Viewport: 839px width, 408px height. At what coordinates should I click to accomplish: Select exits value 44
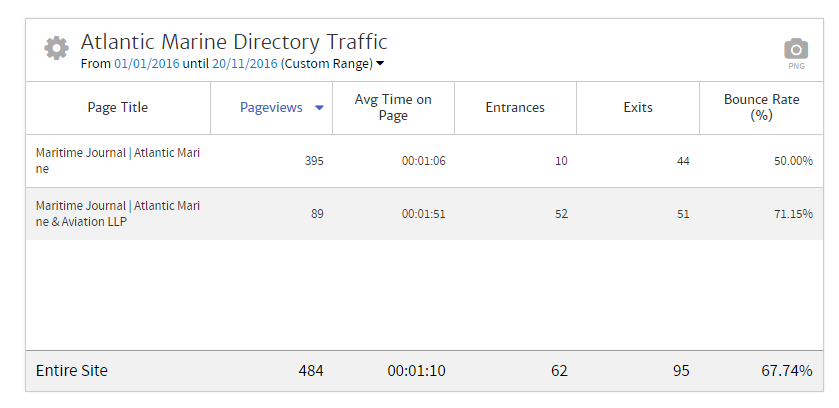683,161
